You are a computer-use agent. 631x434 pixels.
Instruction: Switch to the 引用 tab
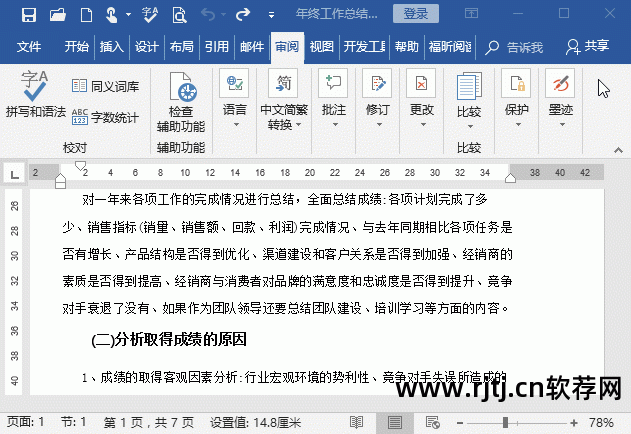[x=217, y=47]
